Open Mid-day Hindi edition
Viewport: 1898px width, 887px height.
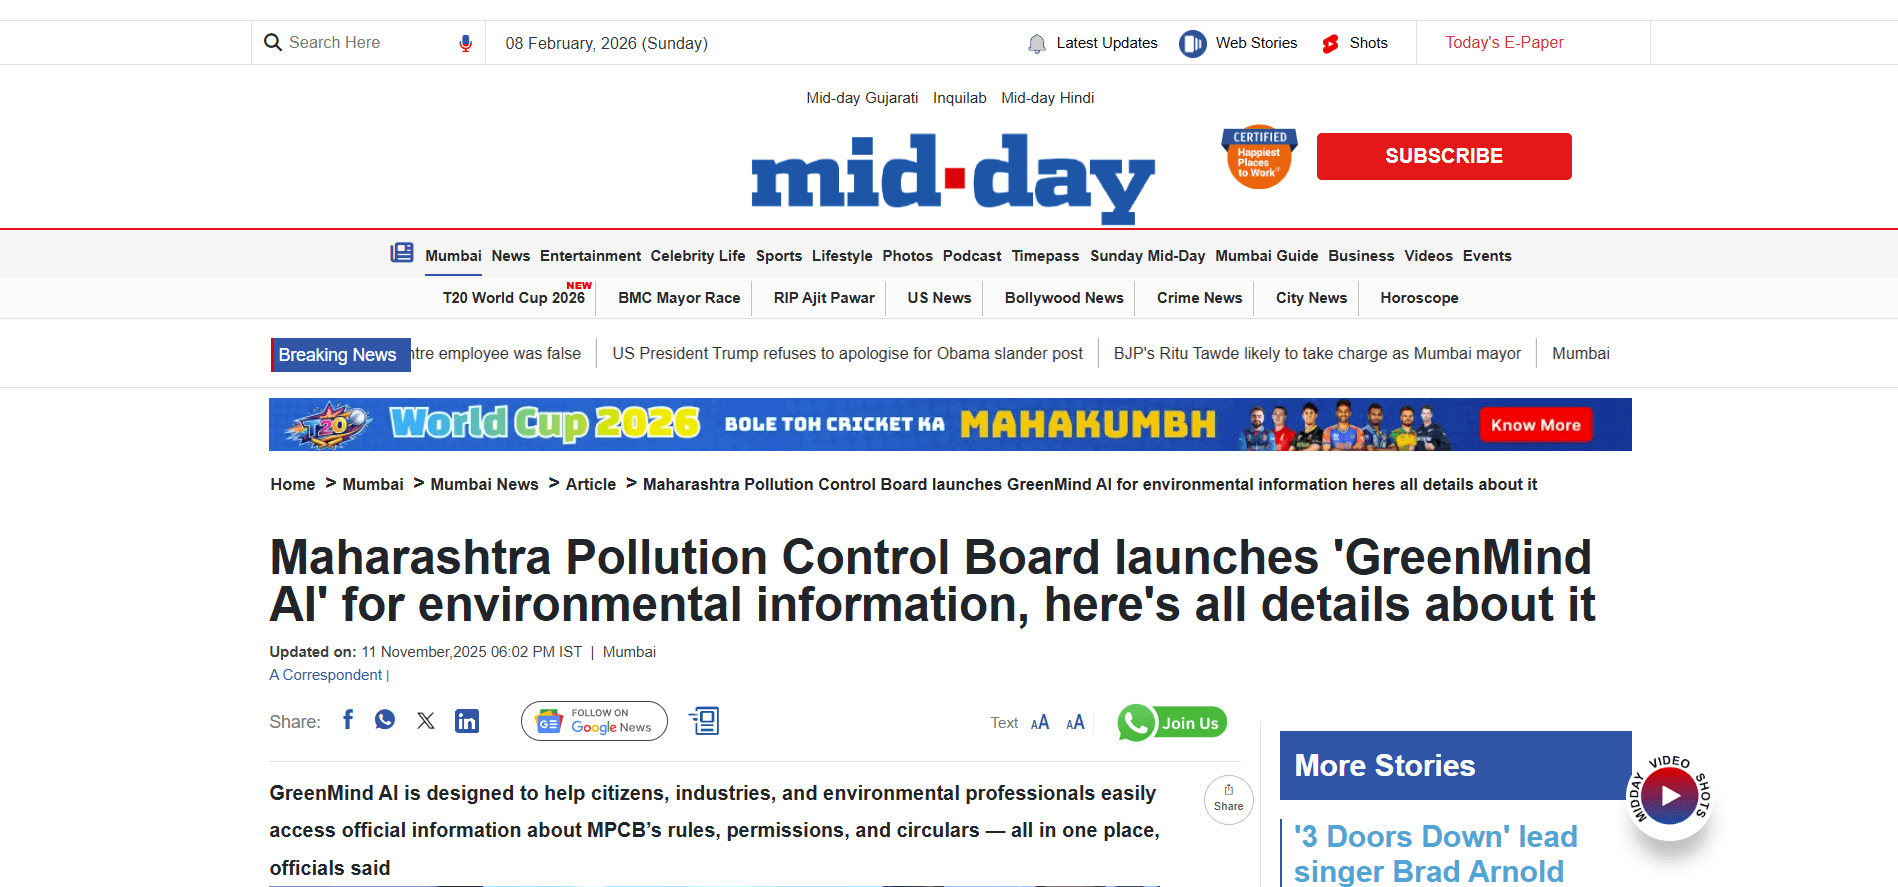pos(1047,98)
